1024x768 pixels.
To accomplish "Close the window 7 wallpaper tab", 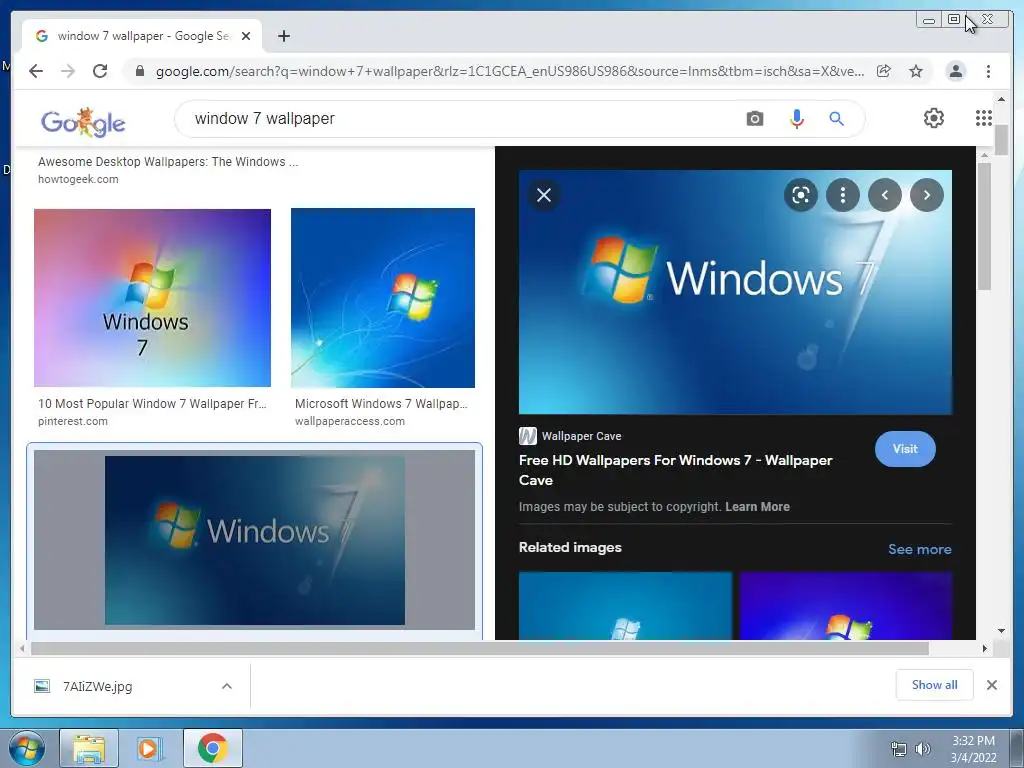I will click(246, 36).
